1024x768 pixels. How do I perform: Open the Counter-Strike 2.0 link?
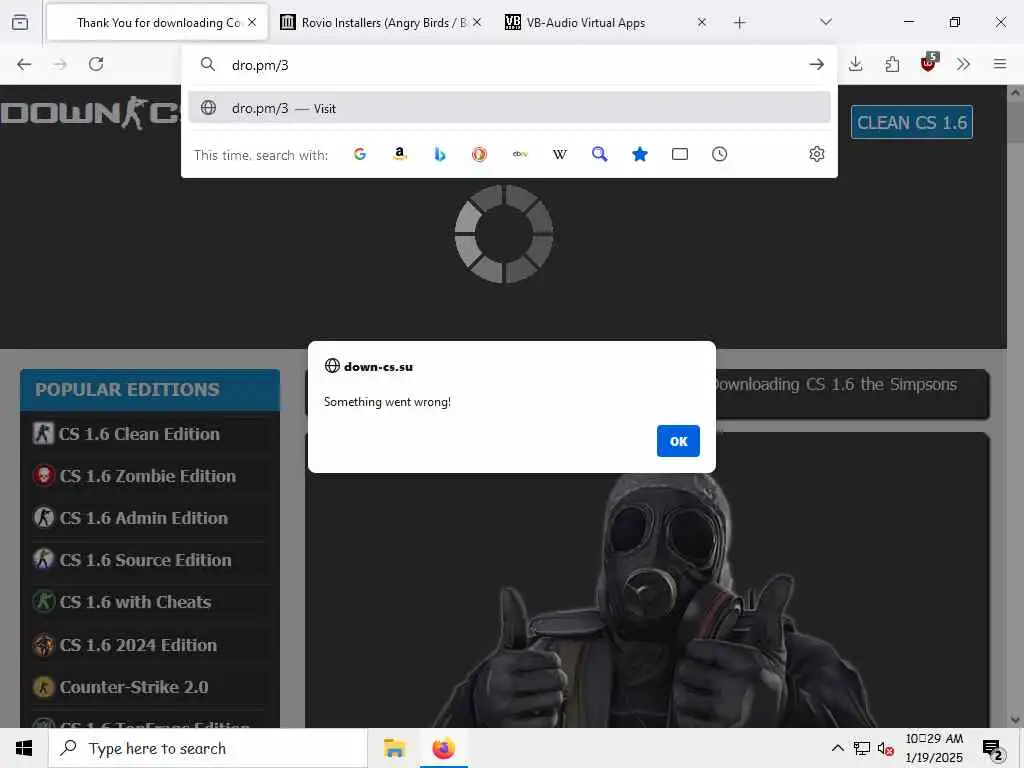pyautogui.click(x=134, y=687)
